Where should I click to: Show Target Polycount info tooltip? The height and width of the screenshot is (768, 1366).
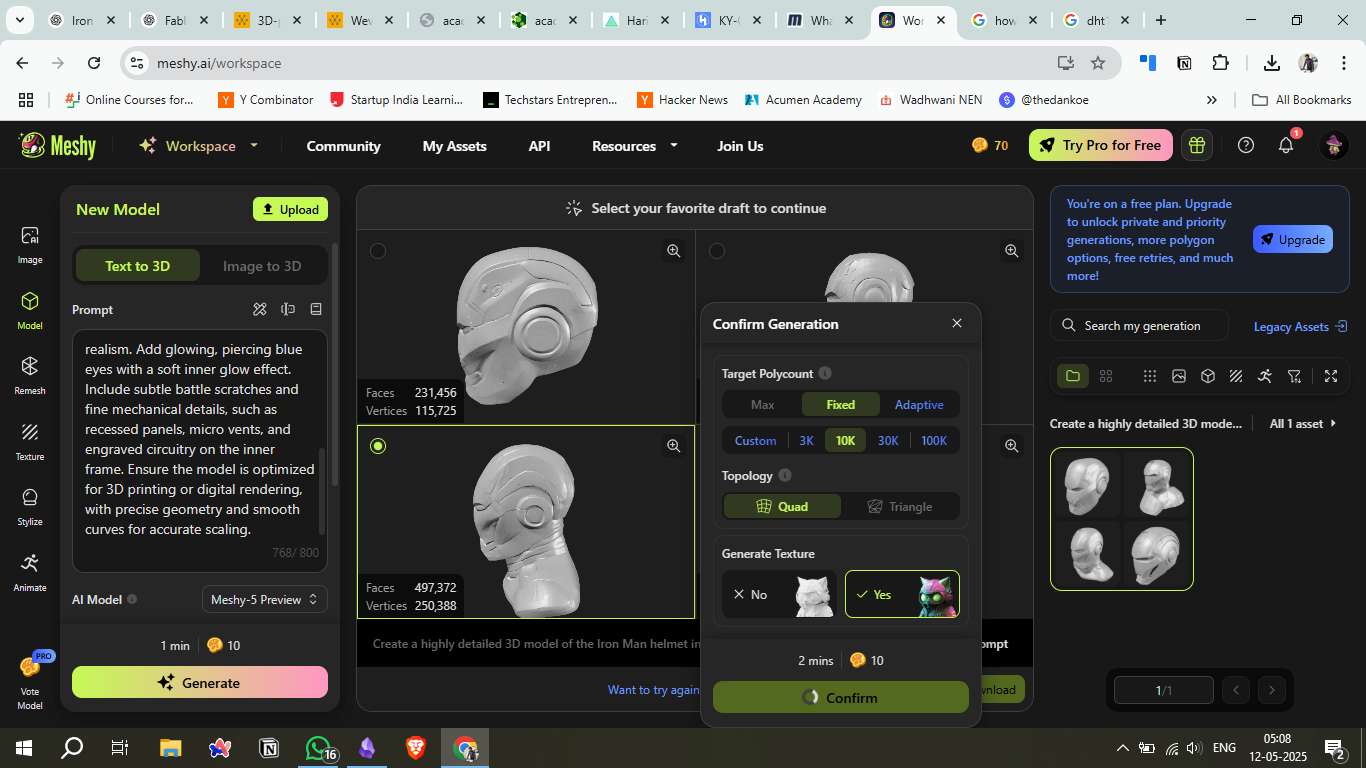[x=825, y=373]
